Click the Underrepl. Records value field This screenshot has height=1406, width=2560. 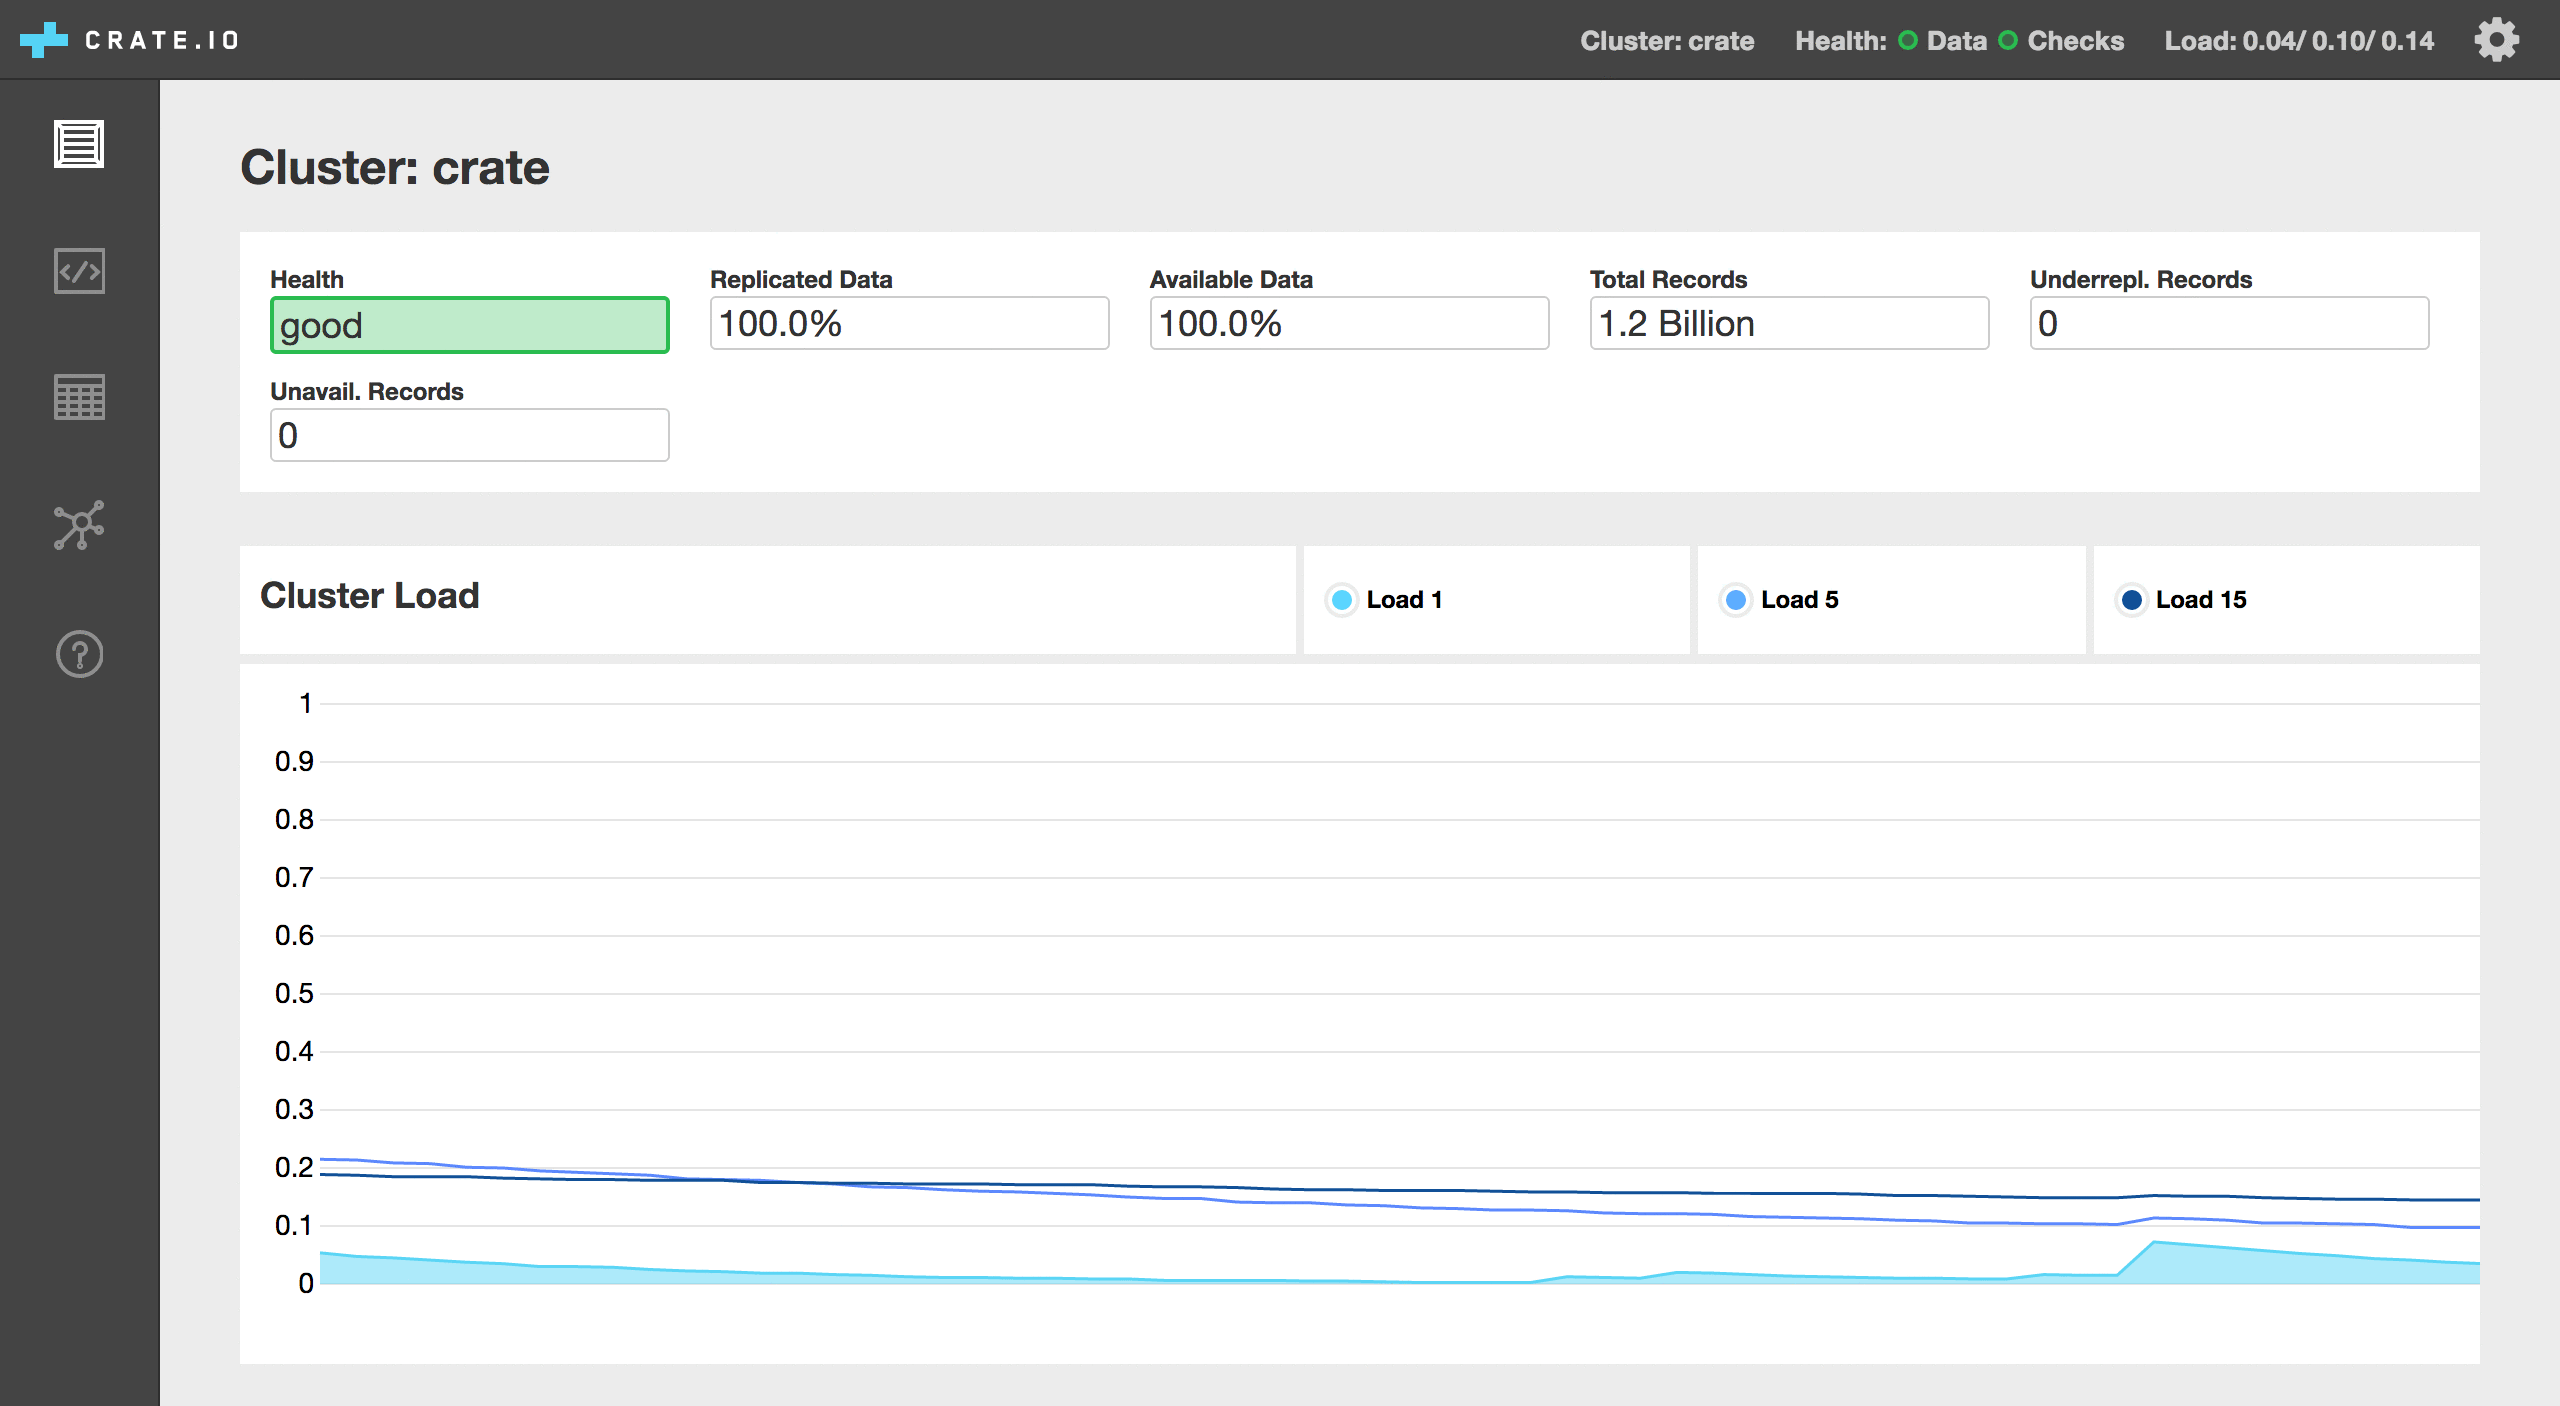point(2233,324)
